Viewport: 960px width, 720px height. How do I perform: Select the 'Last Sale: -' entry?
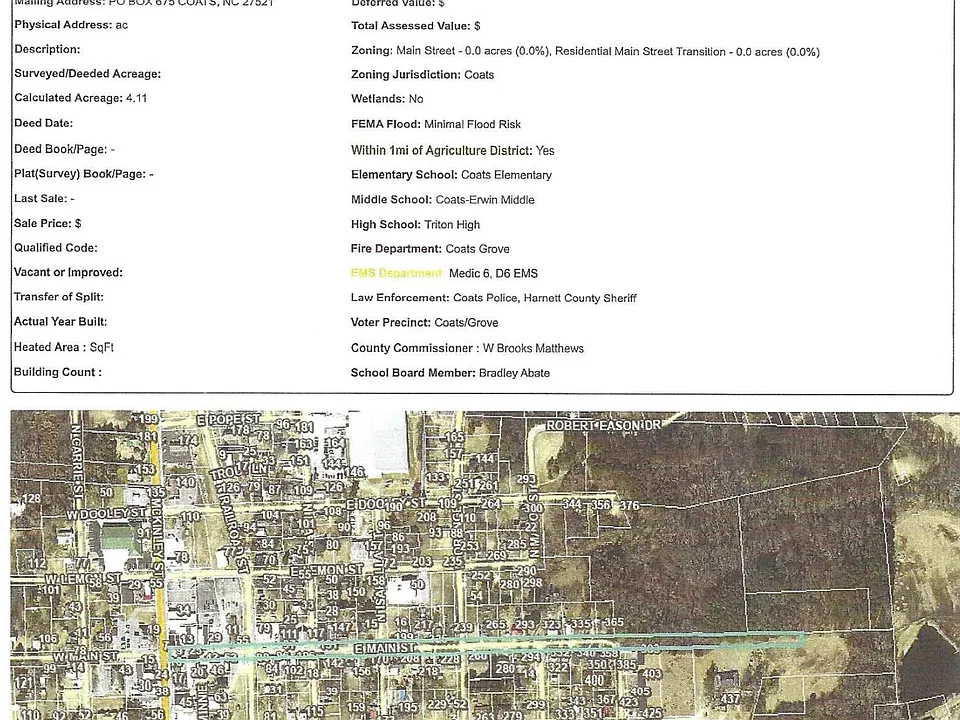[x=44, y=198]
